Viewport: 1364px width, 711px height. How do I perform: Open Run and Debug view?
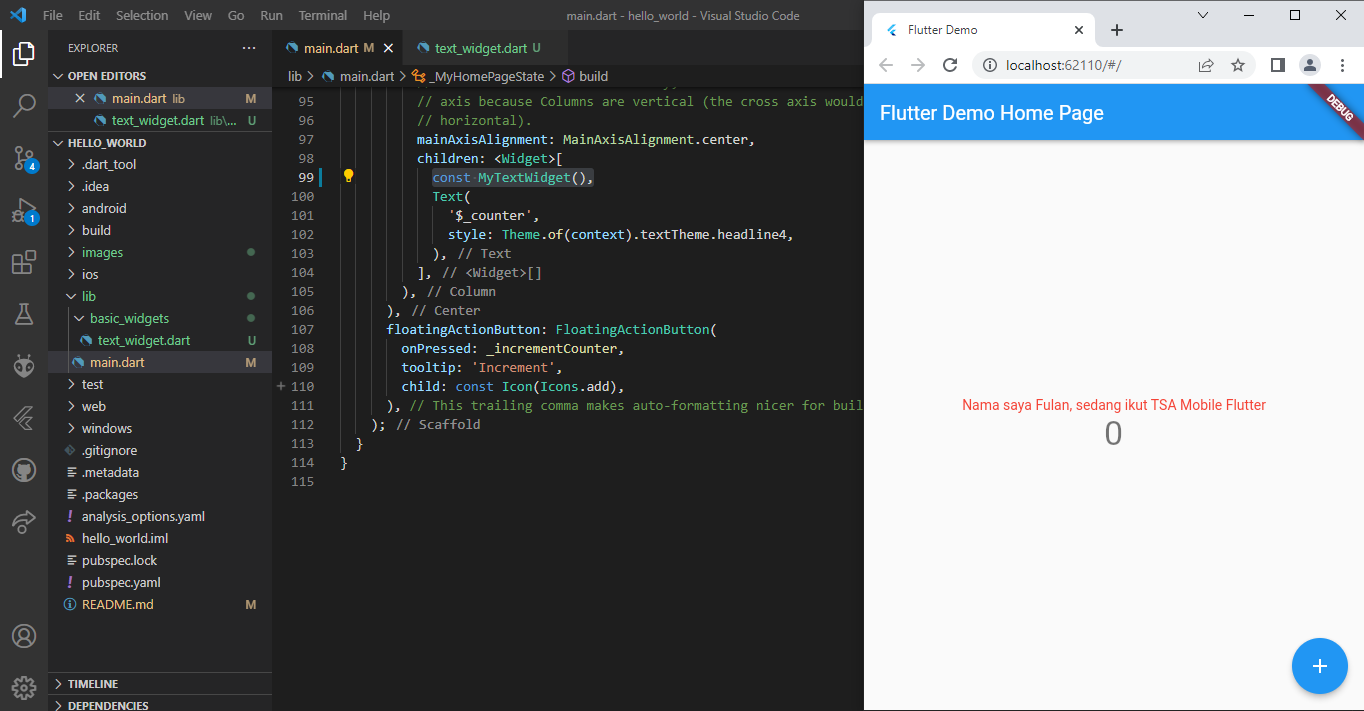[x=24, y=211]
